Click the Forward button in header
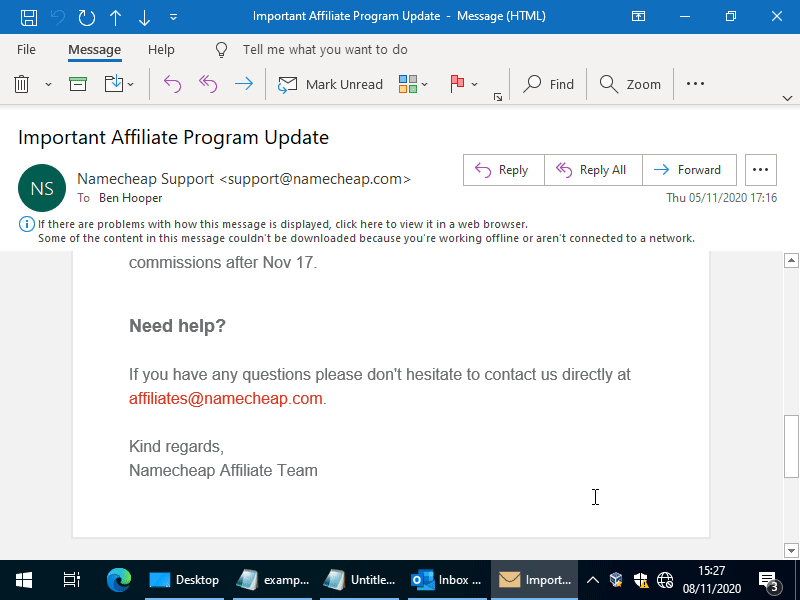This screenshot has height=600, width=800. tap(689, 170)
